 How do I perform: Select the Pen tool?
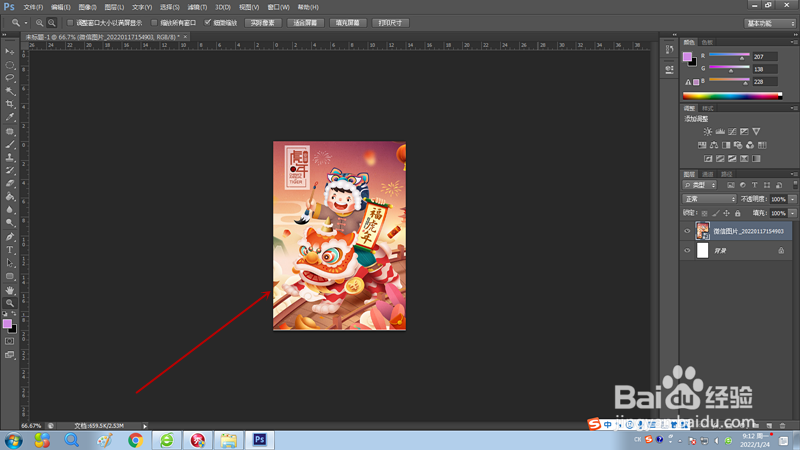click(10, 237)
